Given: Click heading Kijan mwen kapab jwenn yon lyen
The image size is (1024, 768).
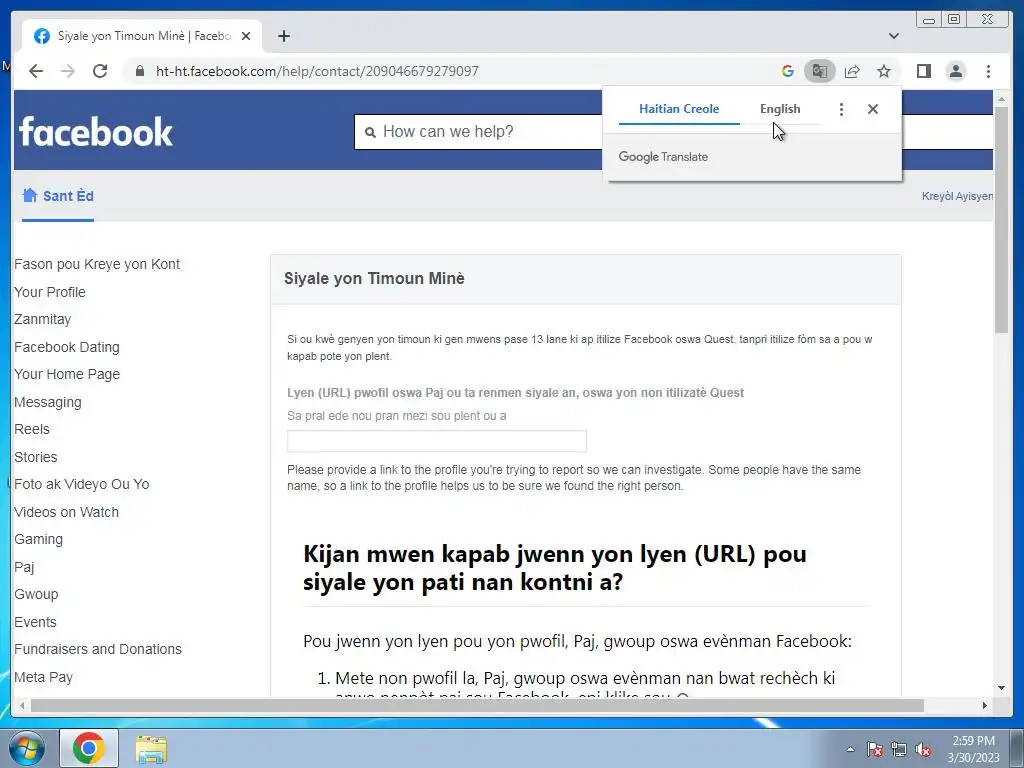Looking at the screenshot, I should (554, 568).
